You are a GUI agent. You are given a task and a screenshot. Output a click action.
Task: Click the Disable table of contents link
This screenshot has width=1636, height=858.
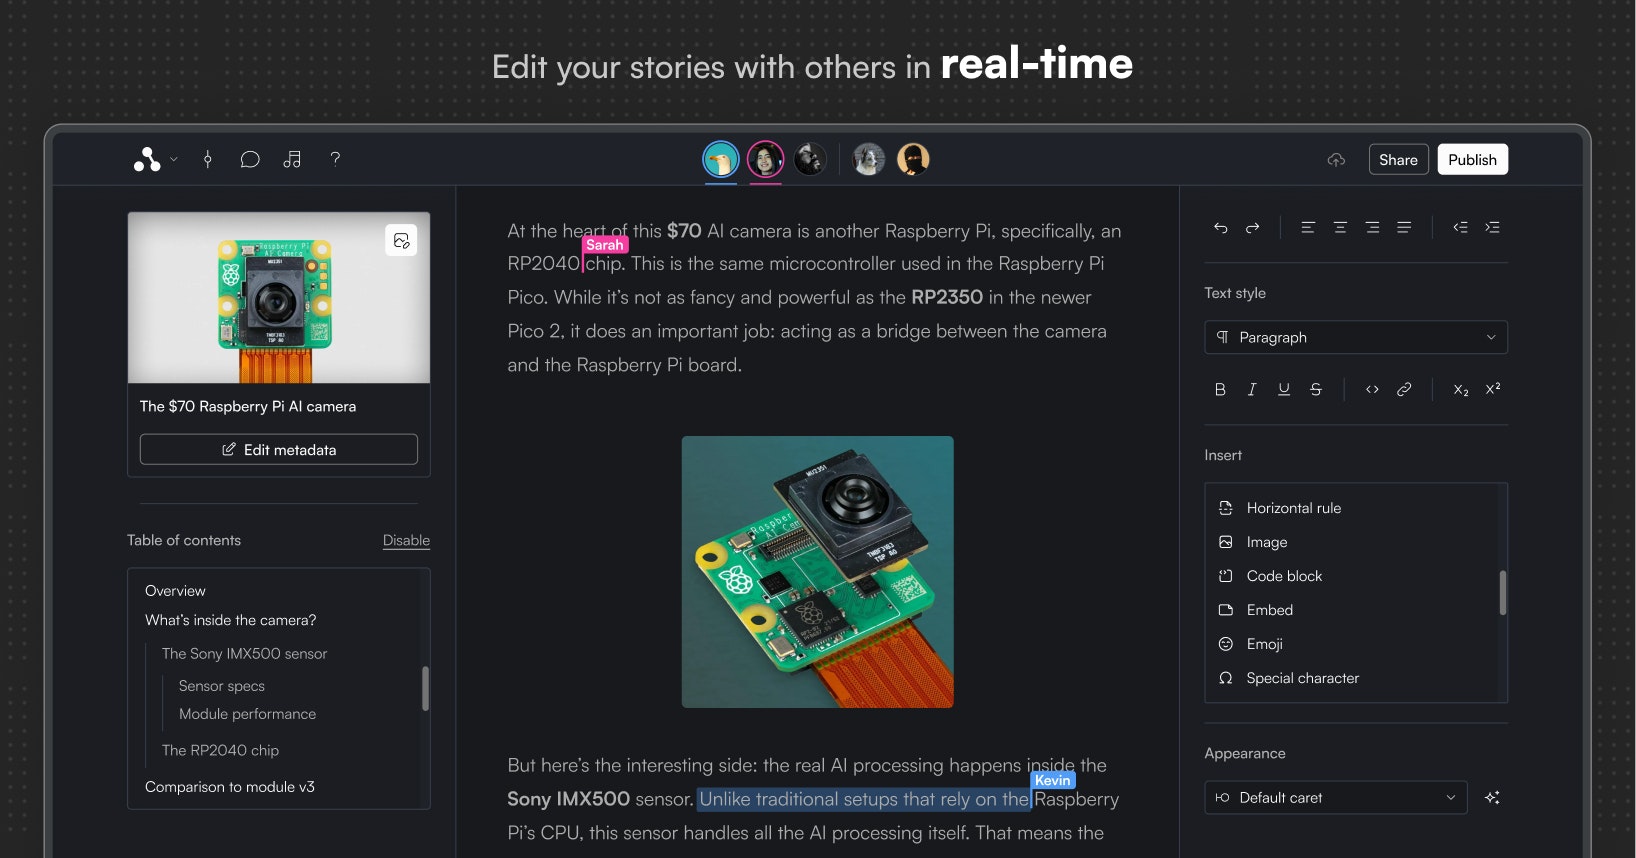pyautogui.click(x=406, y=540)
